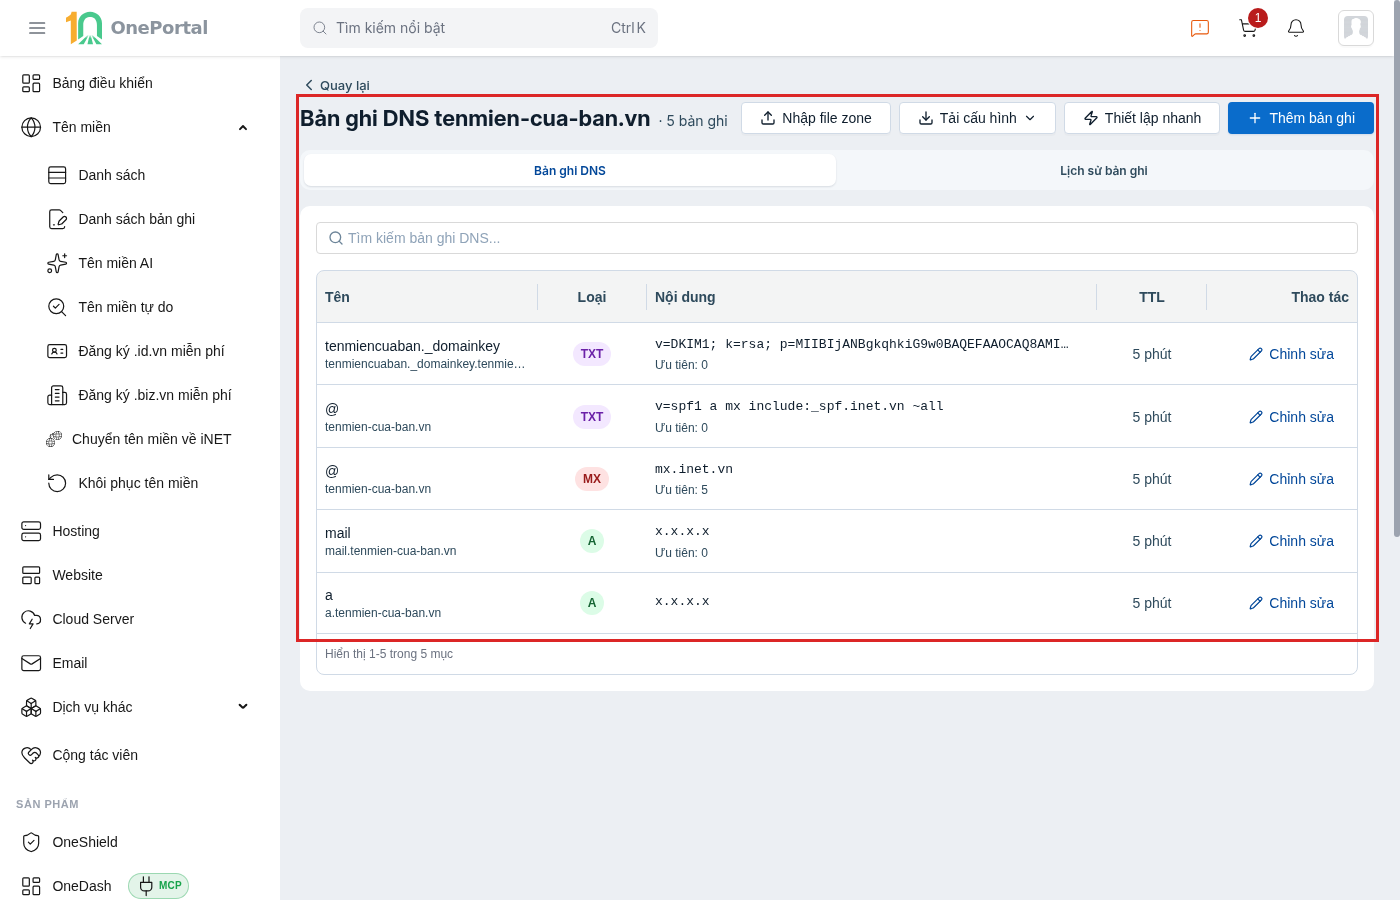Click the mx.inet.vn content text
This screenshot has height=900, width=1400.
click(694, 469)
